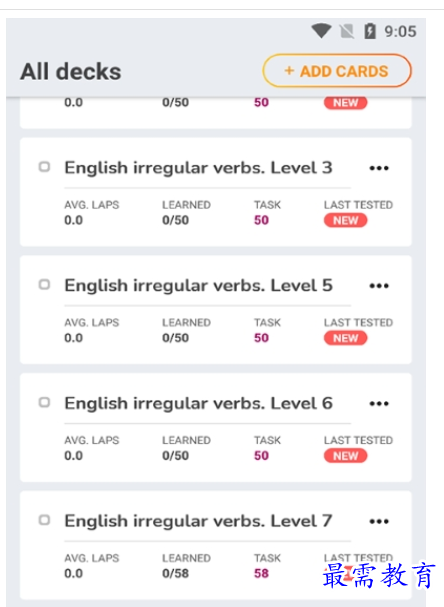Tap the battery charging icon

(370, 31)
